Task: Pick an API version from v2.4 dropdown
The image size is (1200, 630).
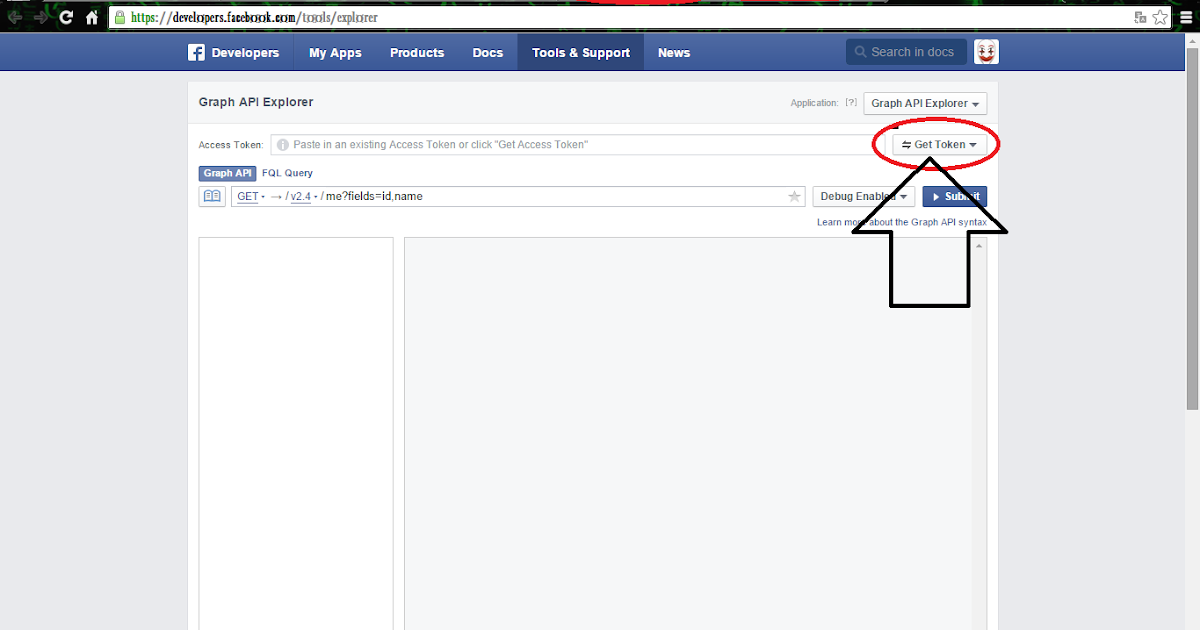Action: click(x=304, y=196)
